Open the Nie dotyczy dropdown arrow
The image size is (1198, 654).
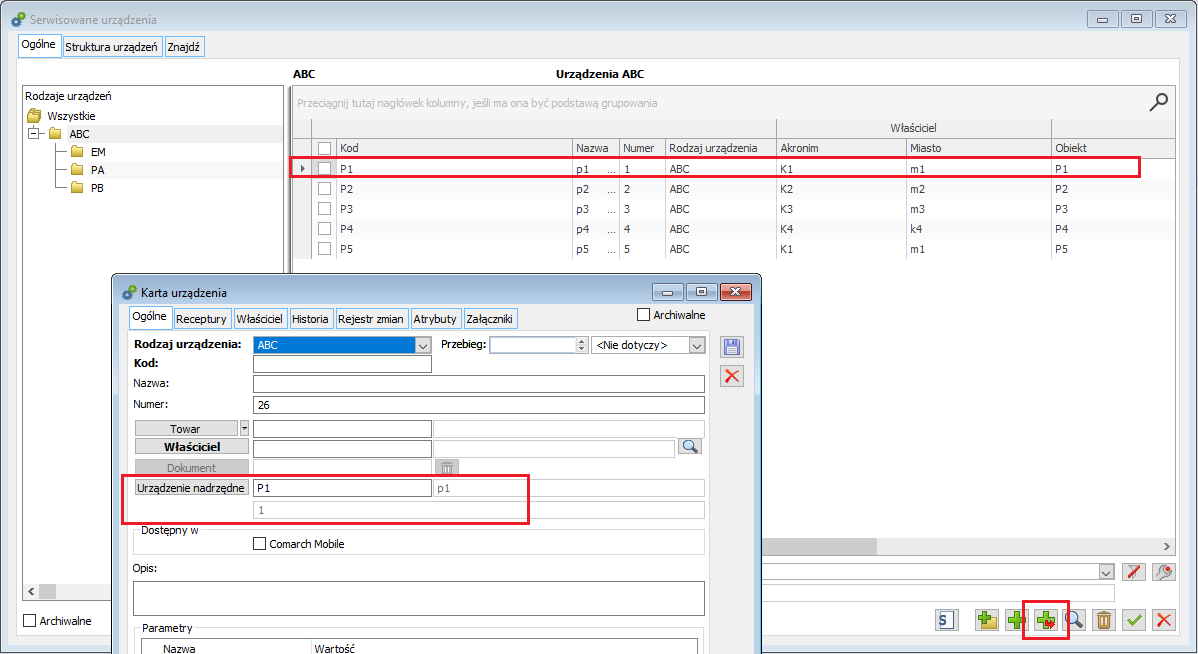(696, 345)
